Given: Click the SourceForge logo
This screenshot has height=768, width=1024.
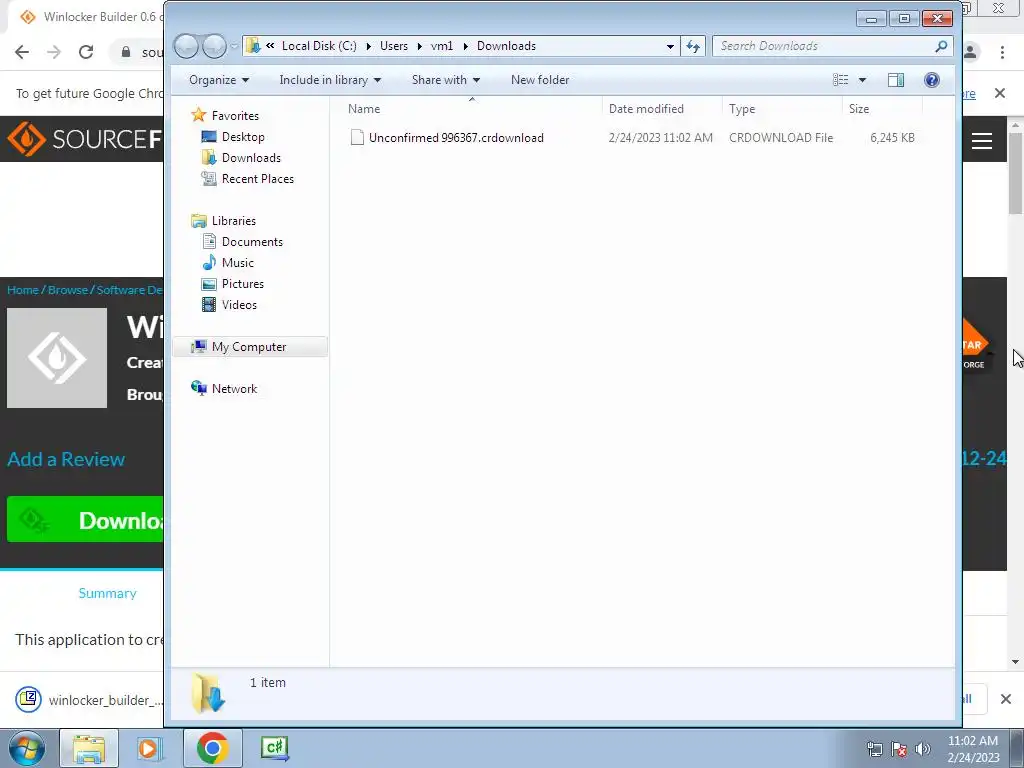Looking at the screenshot, I should pyautogui.click(x=86, y=139).
